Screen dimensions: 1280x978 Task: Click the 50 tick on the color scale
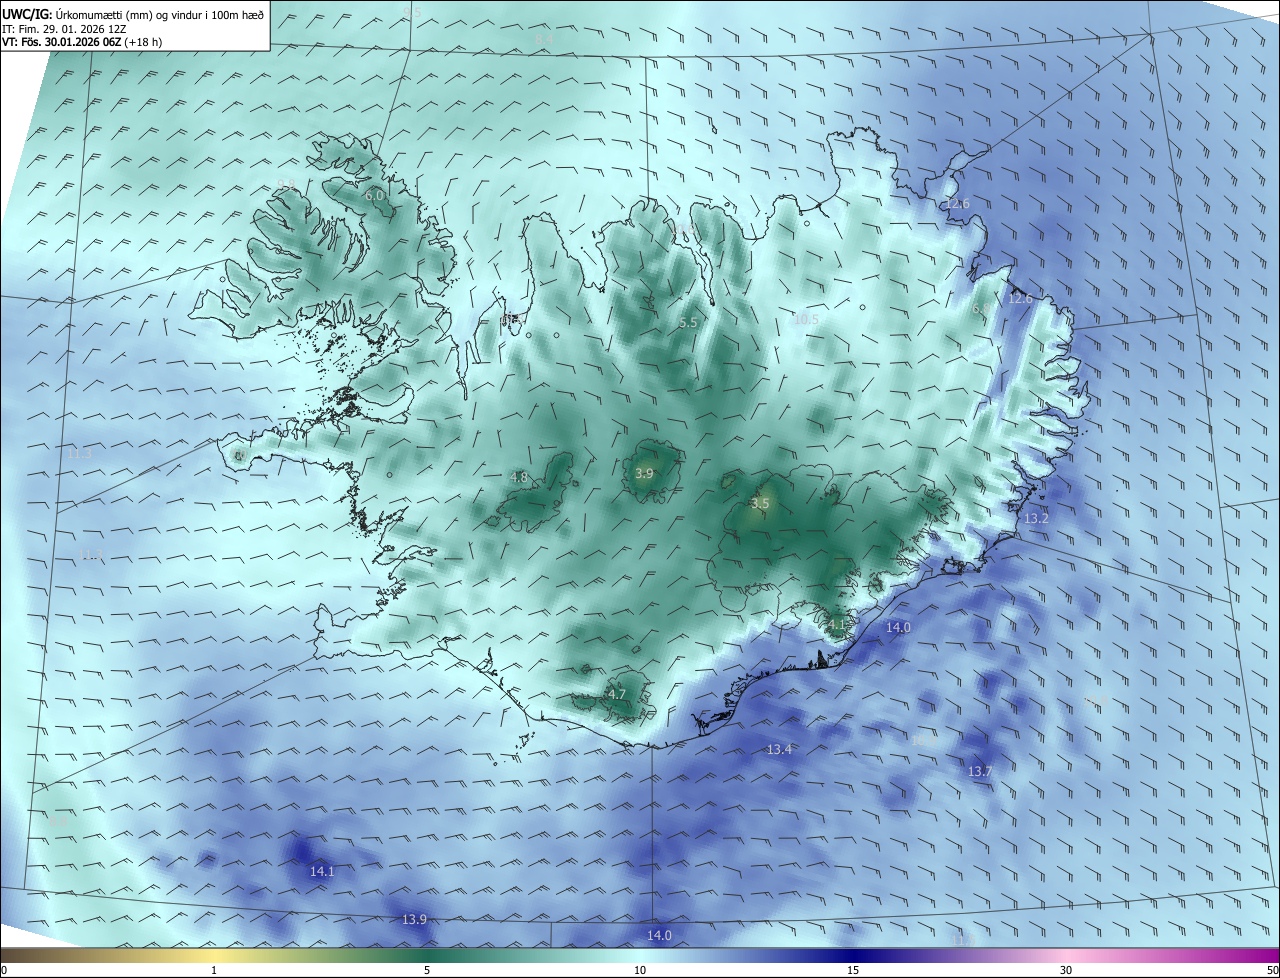point(1272,971)
